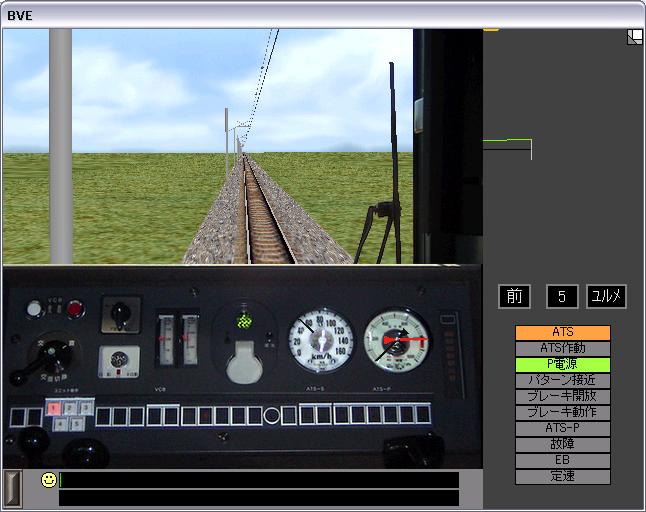Viewport: 646px width, 512px height.
Task: Click the white ATS confirmation cover
Action: click(244, 363)
